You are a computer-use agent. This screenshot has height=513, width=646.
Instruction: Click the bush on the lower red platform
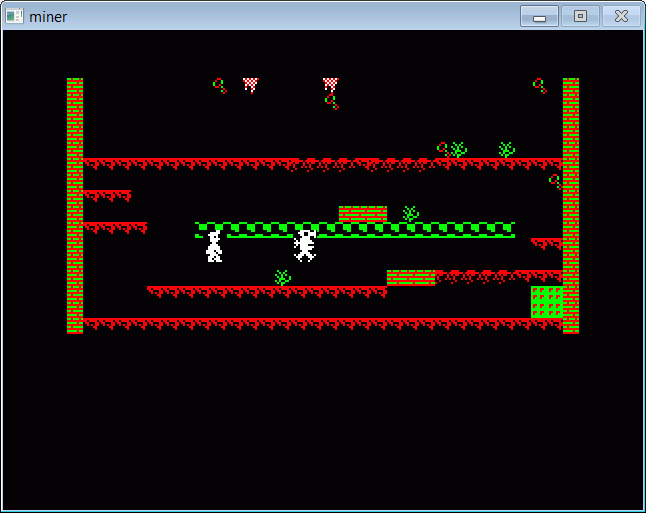pyautogui.click(x=283, y=278)
